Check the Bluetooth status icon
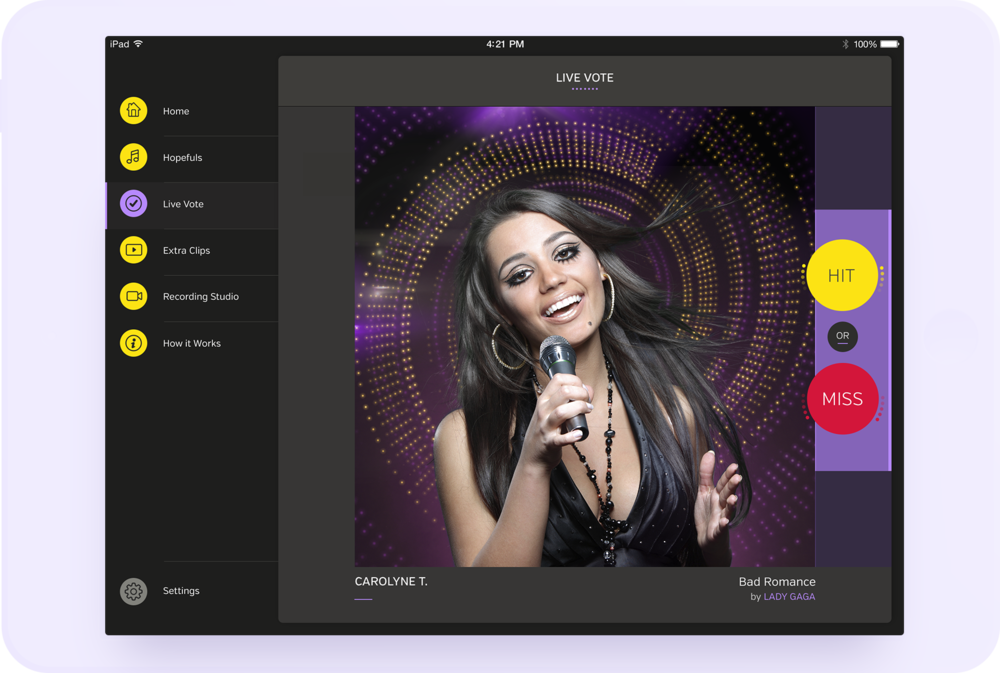 (x=844, y=44)
